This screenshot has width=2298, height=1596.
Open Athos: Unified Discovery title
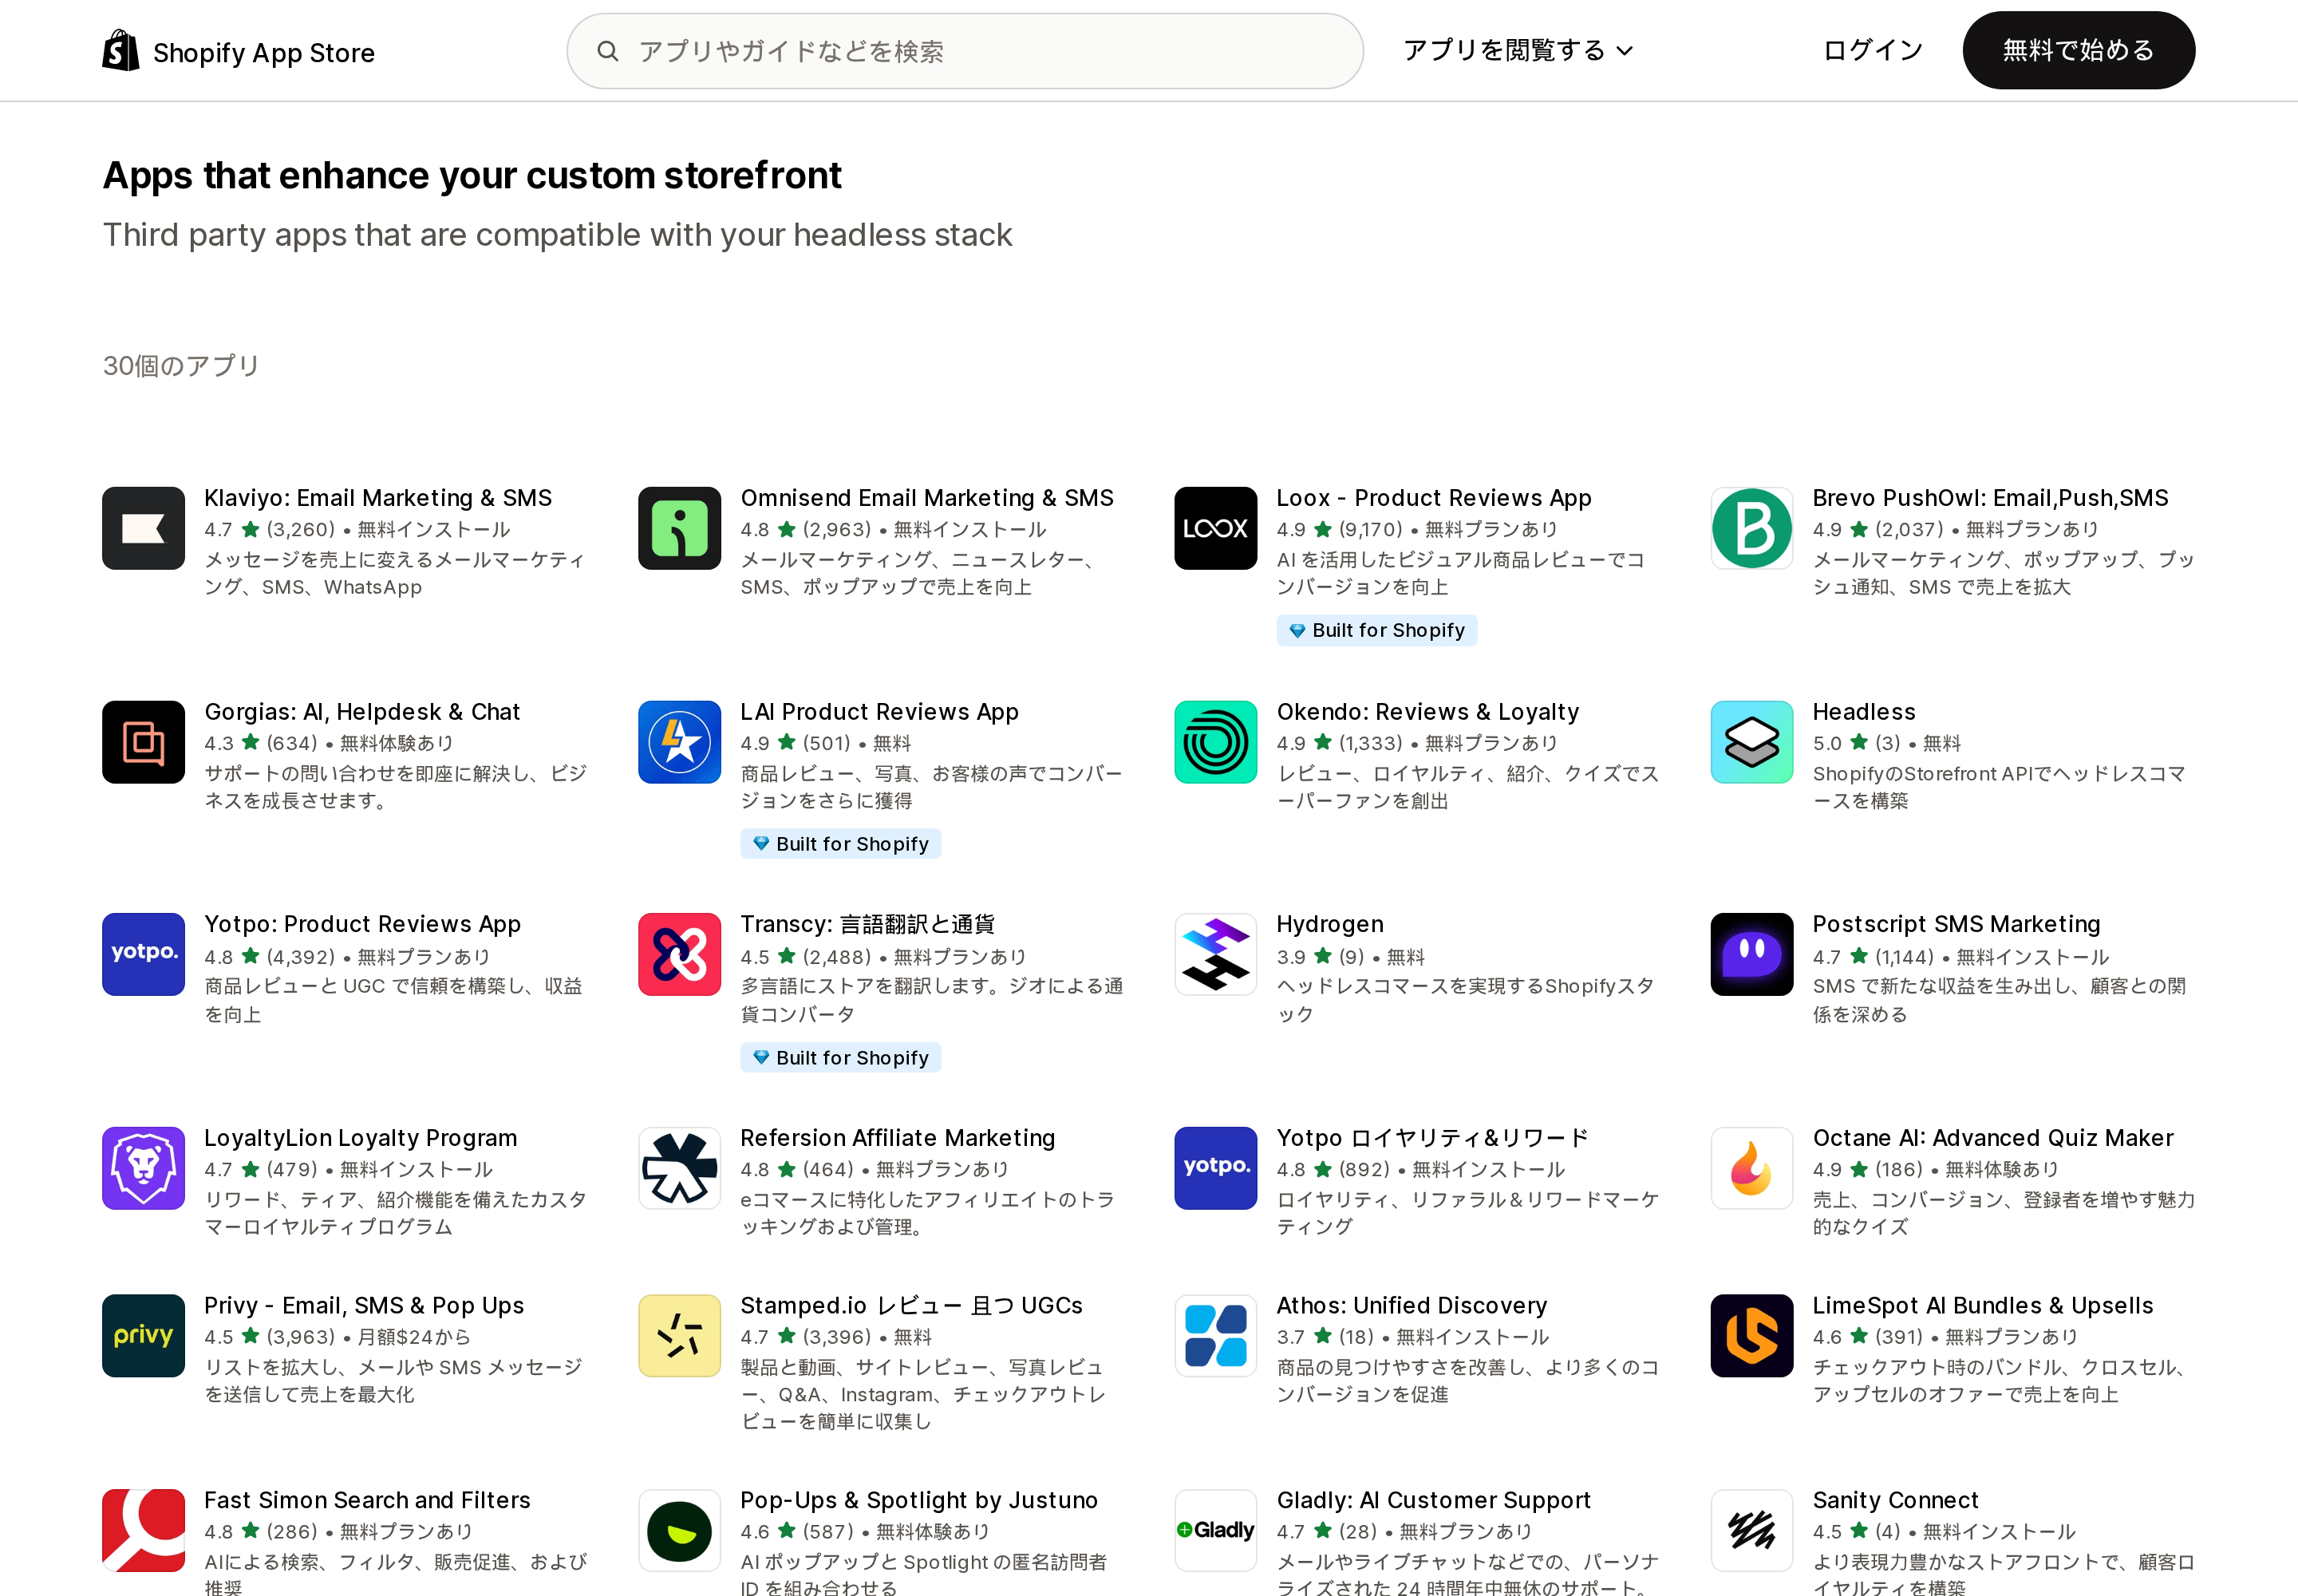(x=1411, y=1306)
